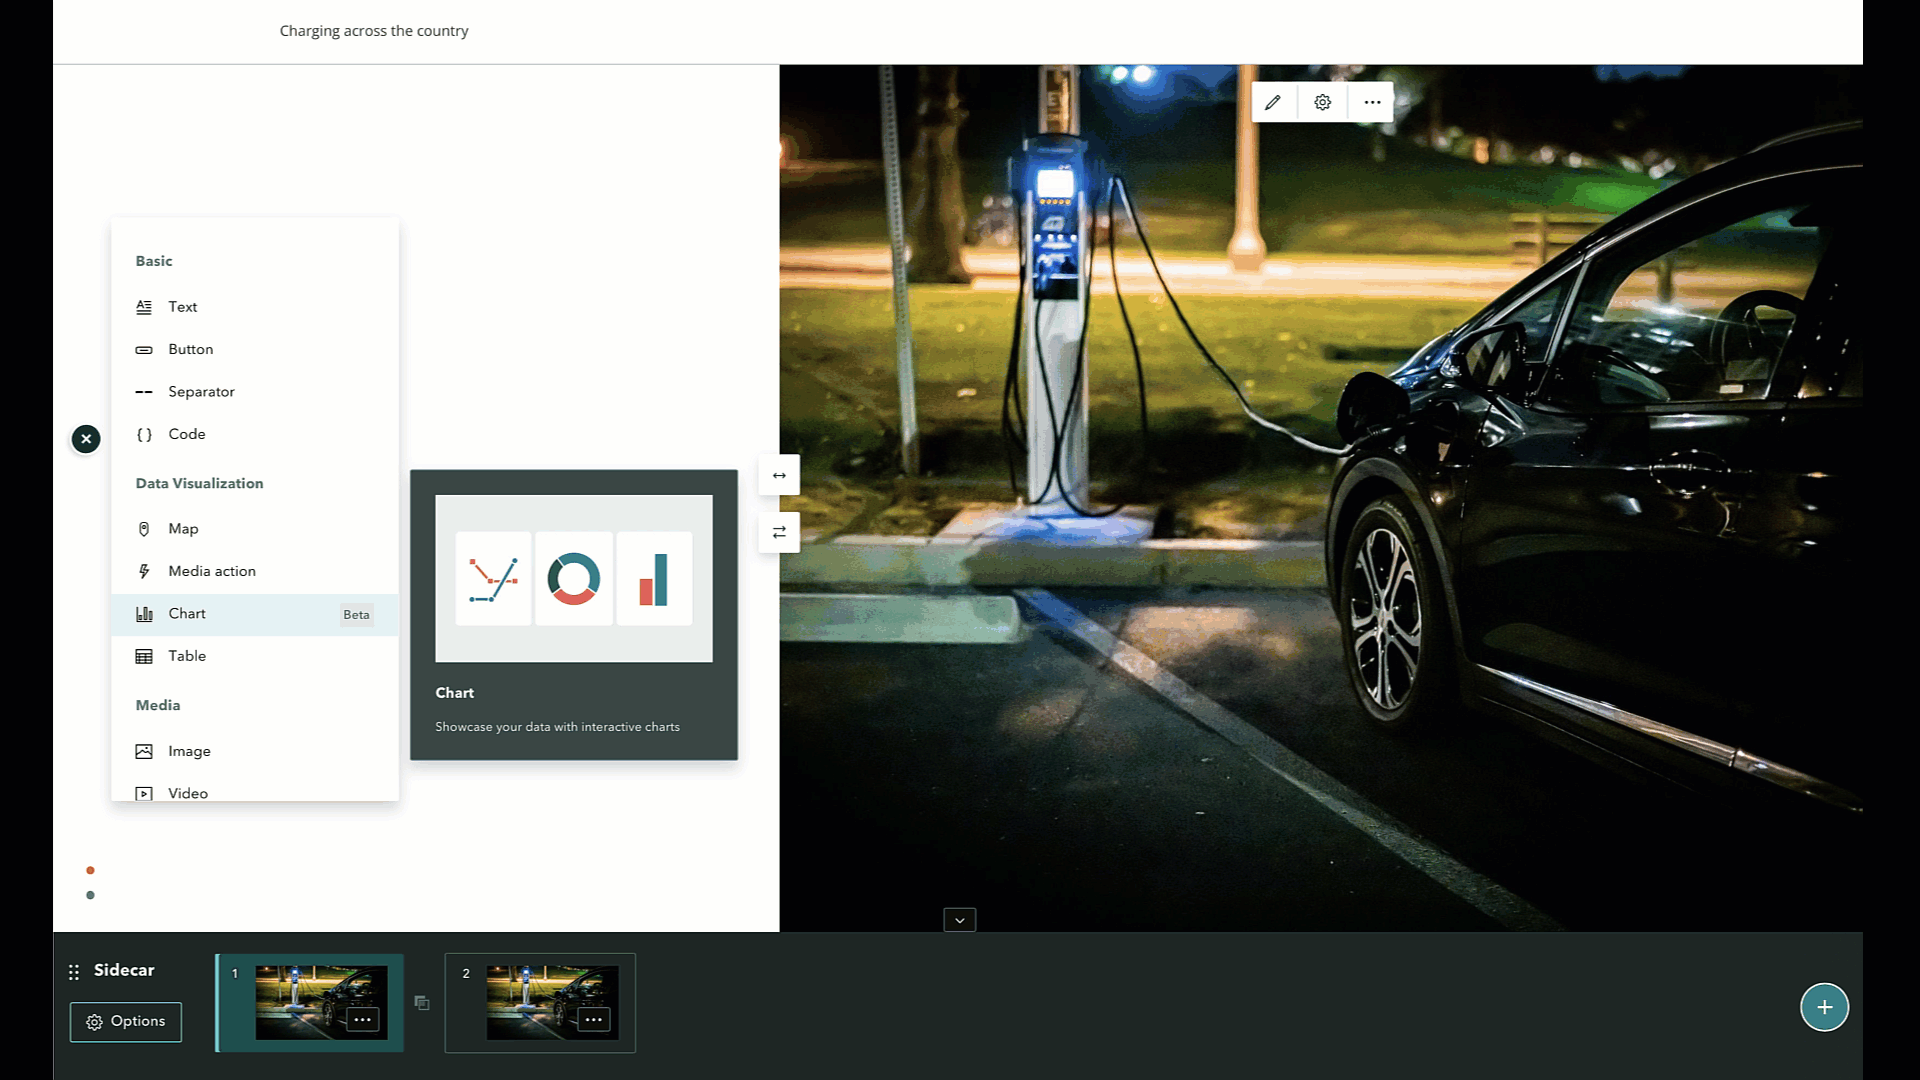Viewport: 1920px width, 1080px height.
Task: Click the swap panel position icon
Action: click(779, 532)
